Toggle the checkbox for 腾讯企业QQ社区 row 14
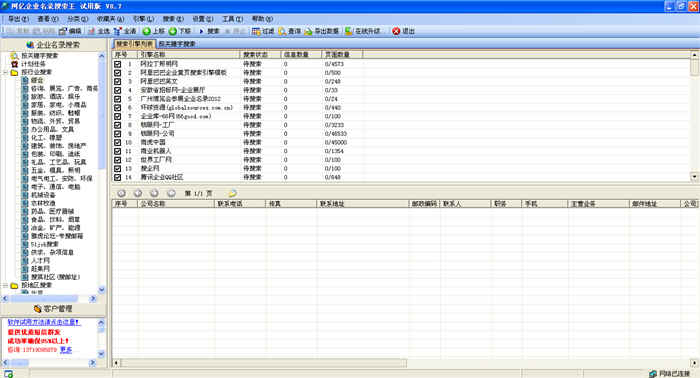This screenshot has height=378, width=700. [117, 177]
